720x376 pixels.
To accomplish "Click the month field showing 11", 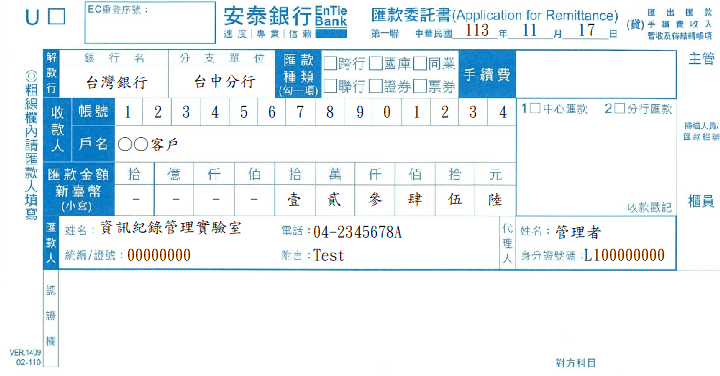I will [529, 31].
